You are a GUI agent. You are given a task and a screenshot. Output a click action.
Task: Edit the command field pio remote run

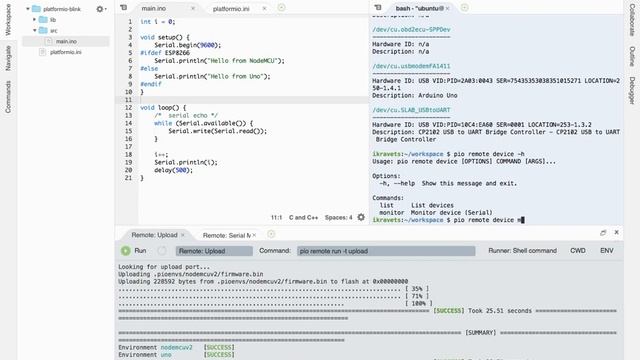386,251
